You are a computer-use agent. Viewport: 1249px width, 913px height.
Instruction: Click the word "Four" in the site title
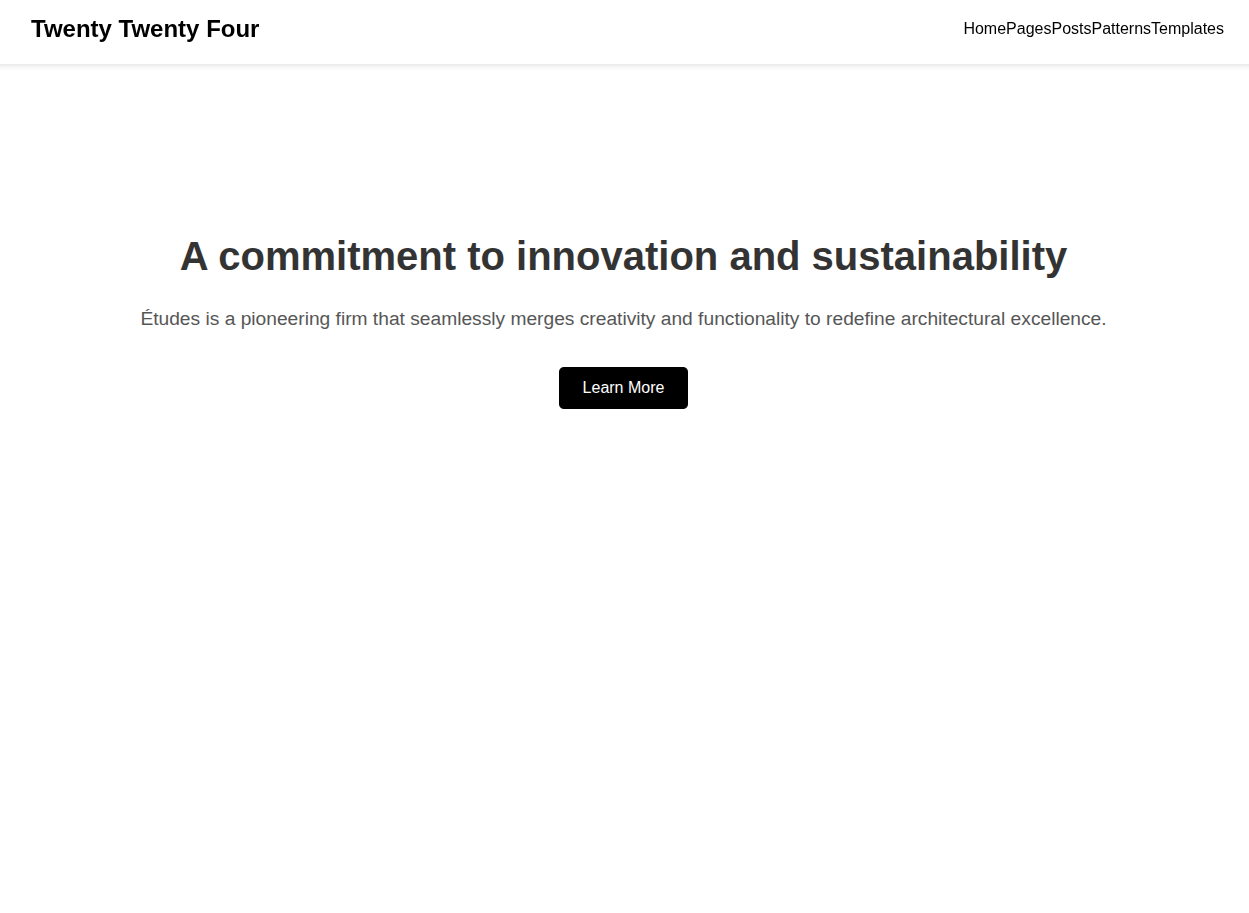[x=232, y=29]
